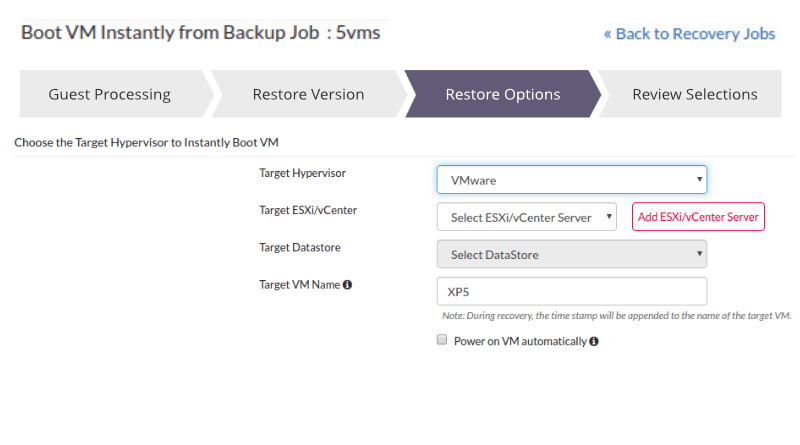
Task: Enable the Power on VM automatically checkbox
Action: [441, 340]
